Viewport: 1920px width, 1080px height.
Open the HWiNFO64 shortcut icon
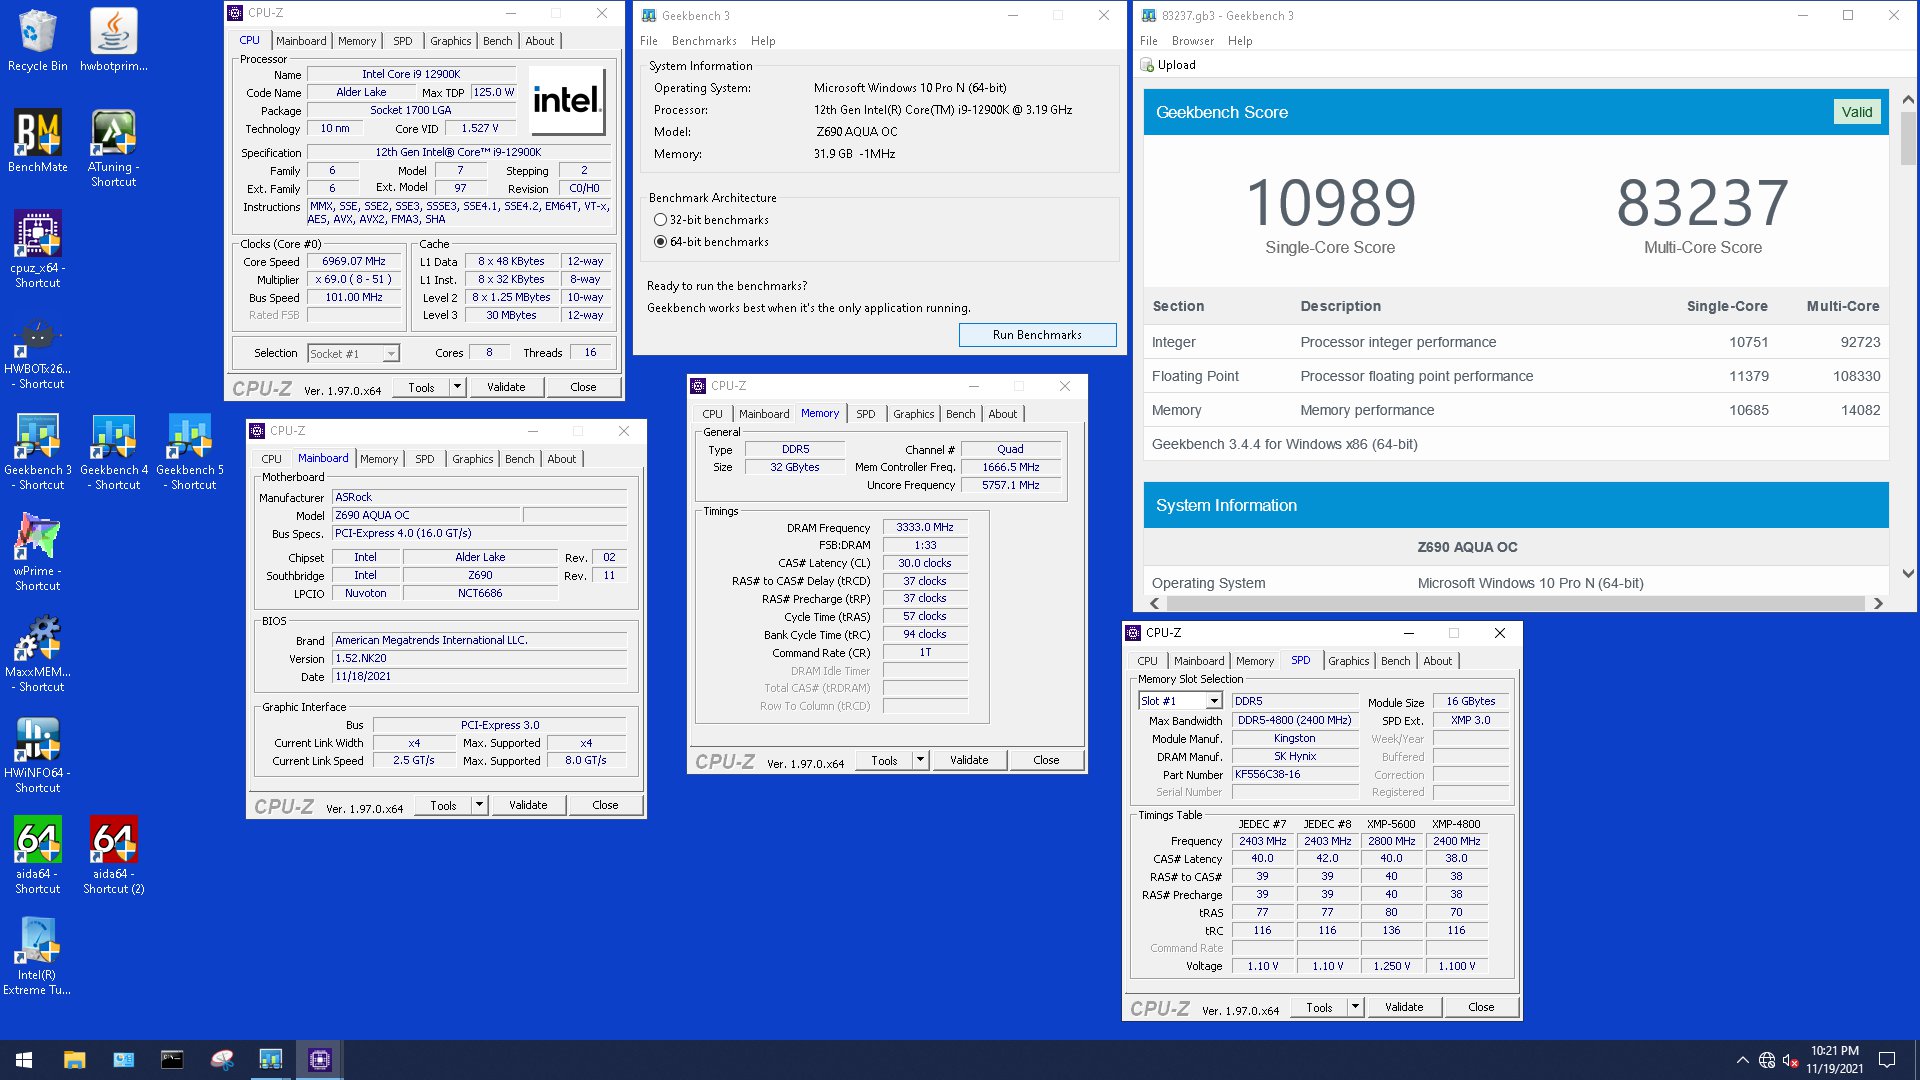tap(37, 741)
